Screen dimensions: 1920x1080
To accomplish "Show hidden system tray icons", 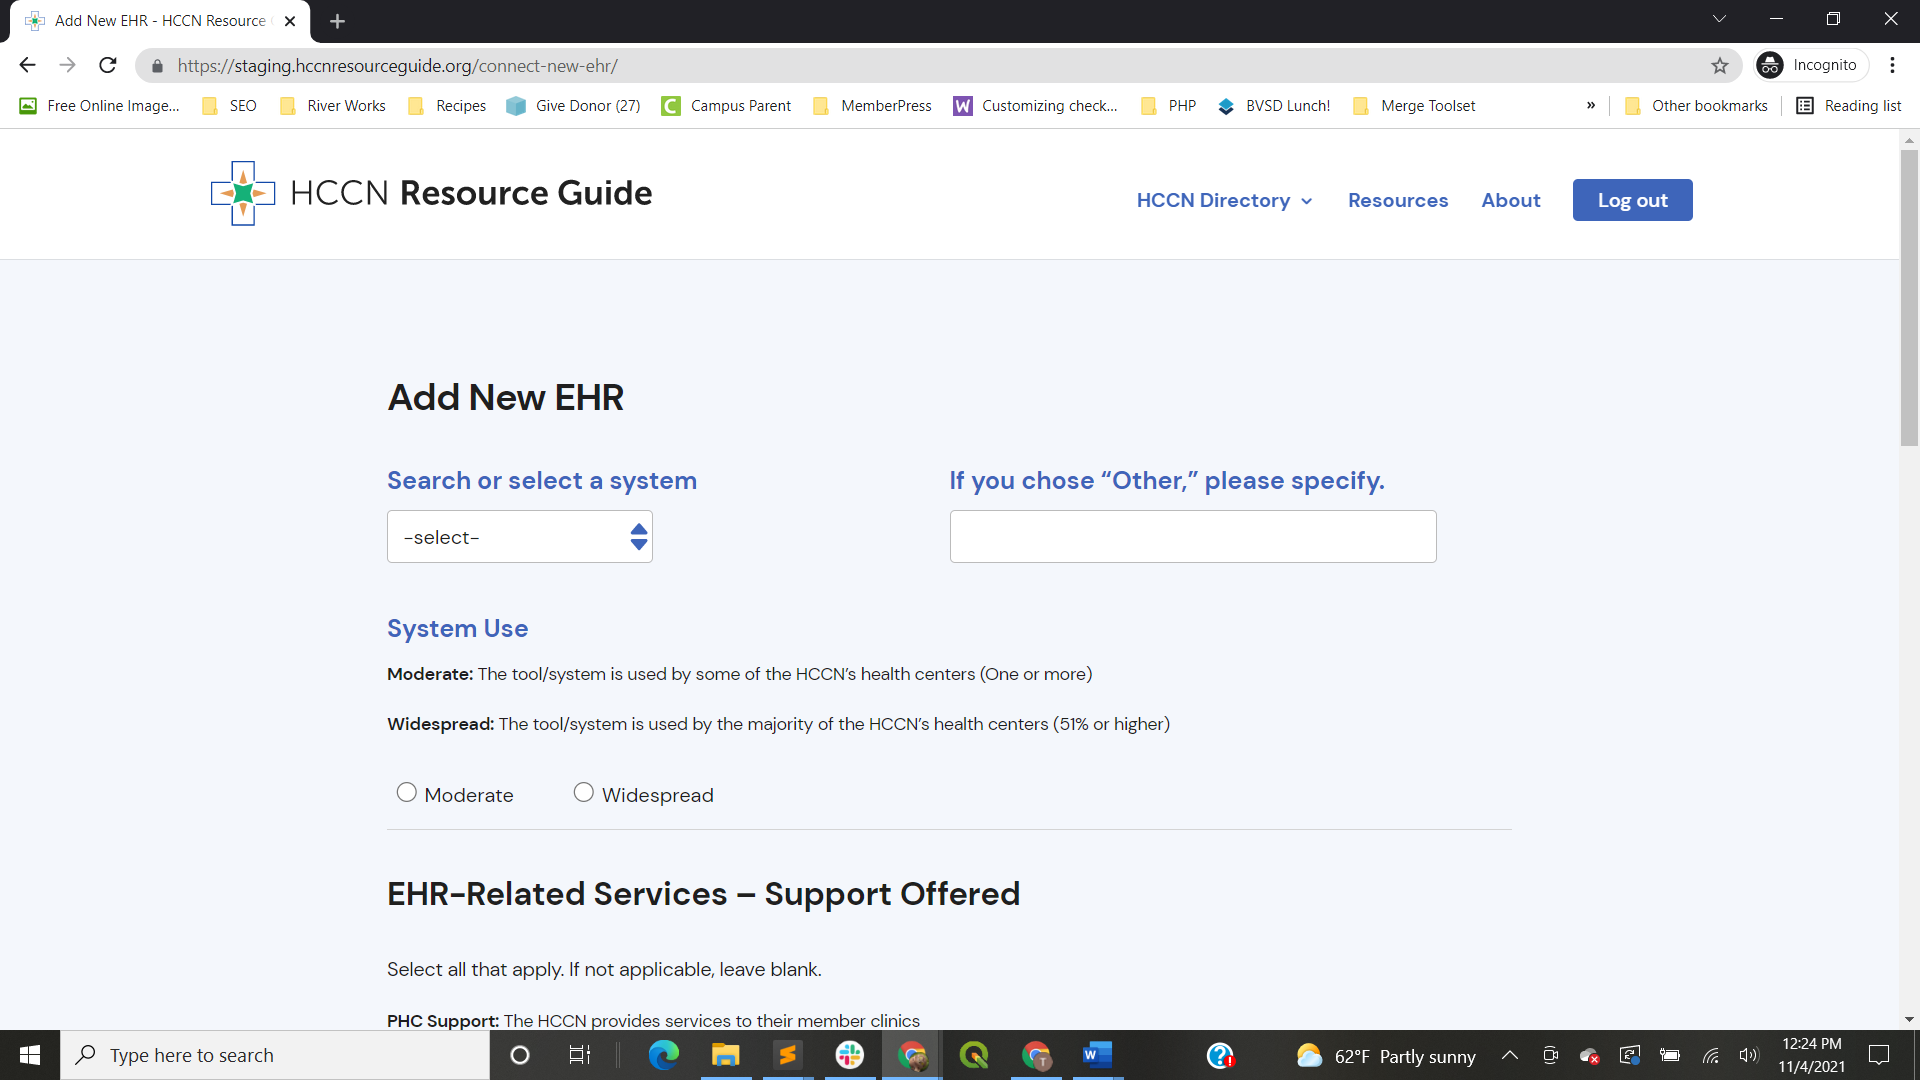I will pos(1510,1055).
